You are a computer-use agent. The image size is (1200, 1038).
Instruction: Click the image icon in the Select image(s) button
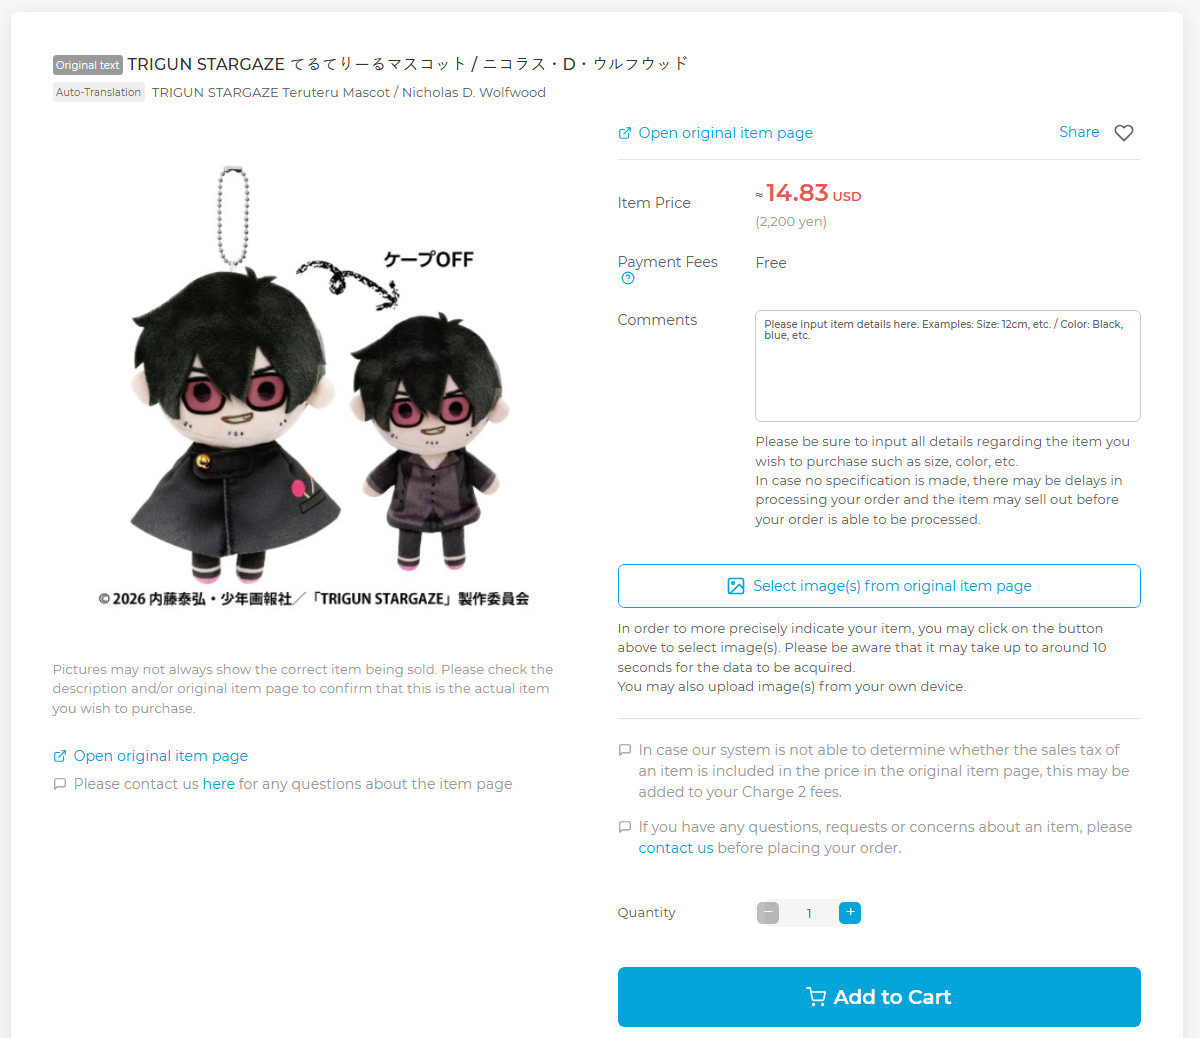pos(736,586)
